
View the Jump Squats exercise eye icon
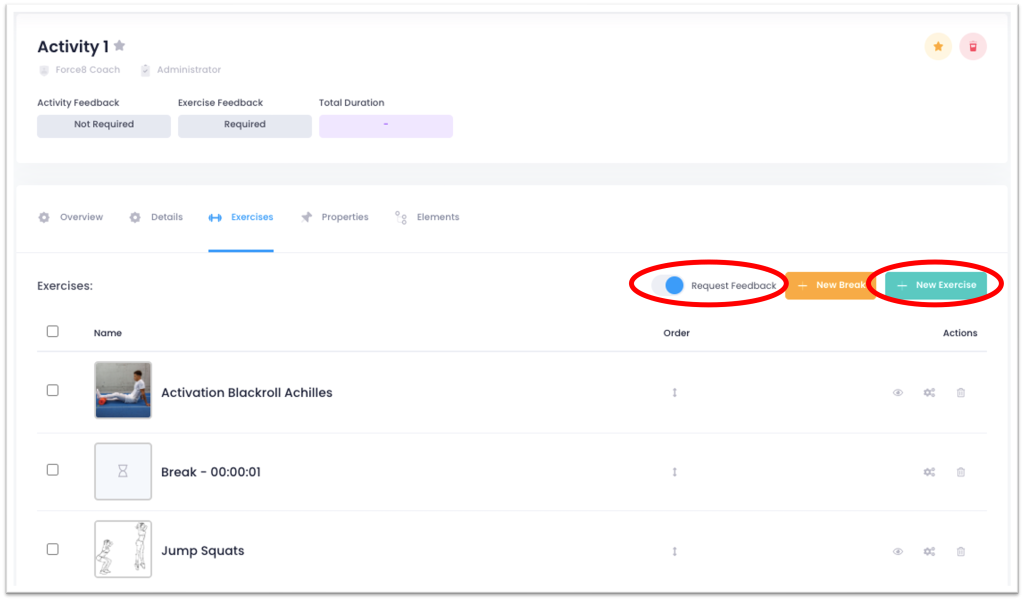[898, 551]
